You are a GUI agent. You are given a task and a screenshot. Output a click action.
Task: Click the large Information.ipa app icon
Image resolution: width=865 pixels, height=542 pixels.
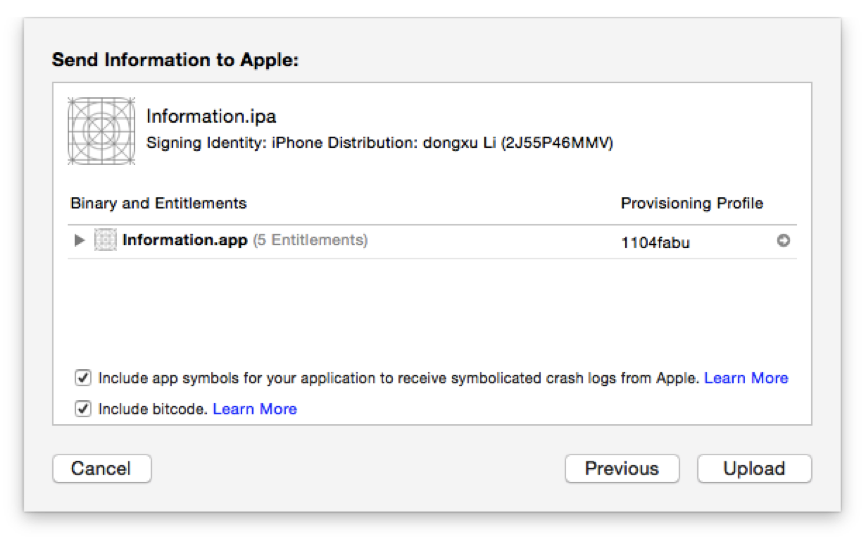[101, 131]
